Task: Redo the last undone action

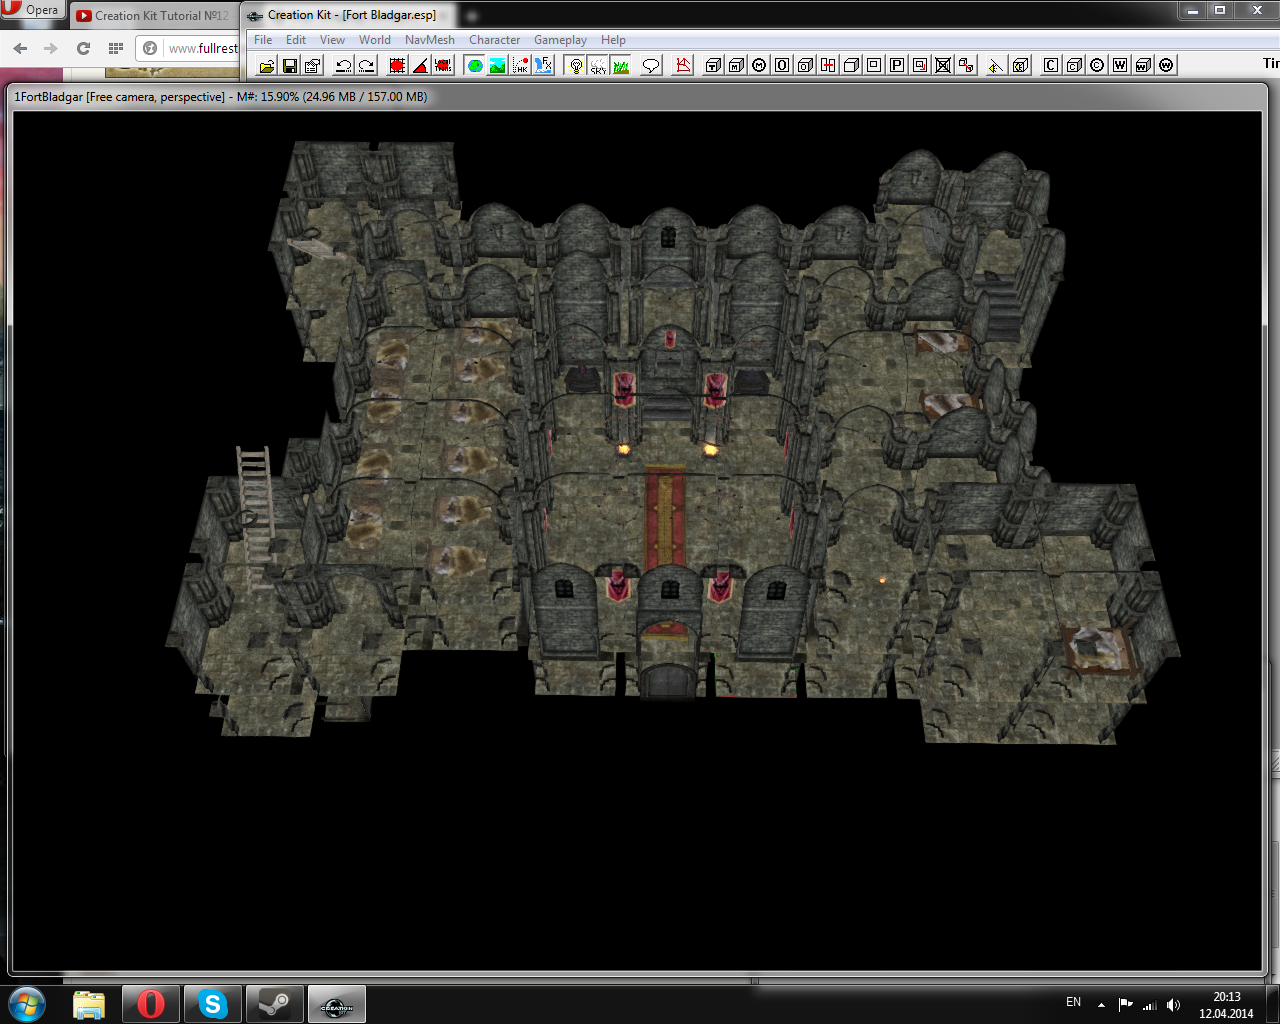Action: point(366,65)
